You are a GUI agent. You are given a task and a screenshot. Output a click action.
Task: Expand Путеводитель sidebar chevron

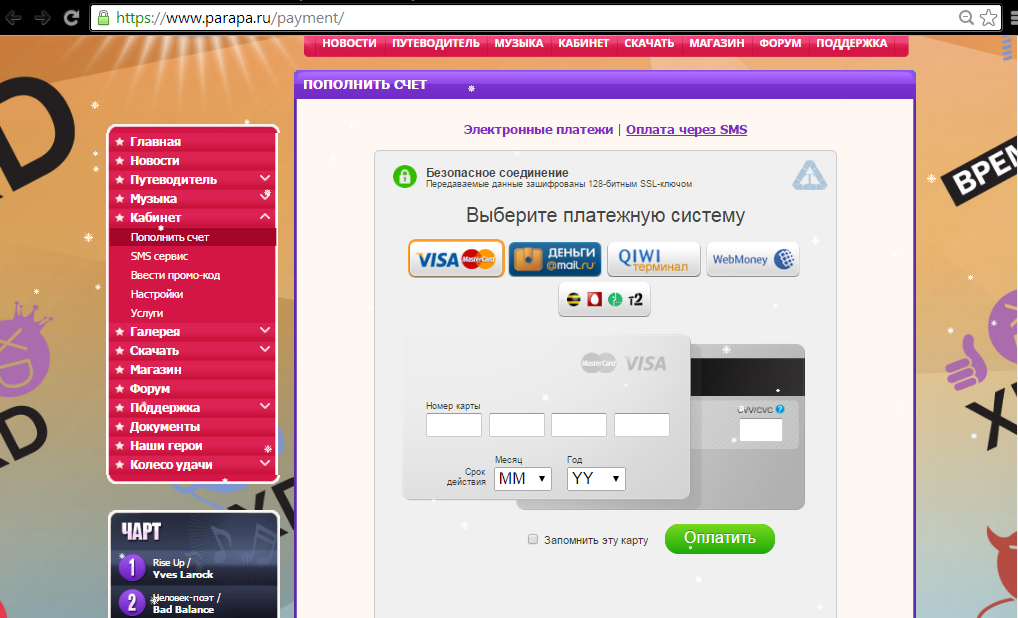click(x=265, y=177)
